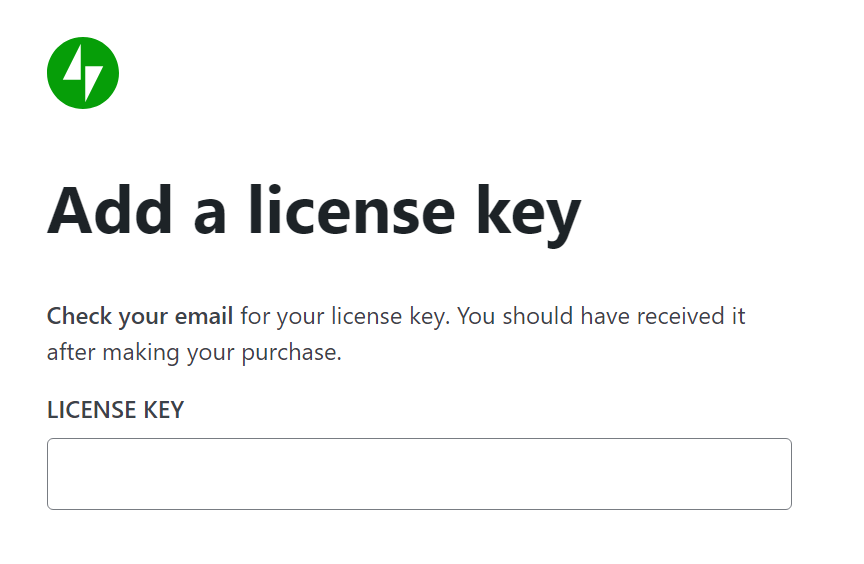The image size is (864, 564).
Task: Click the white lightning bolt inside the Jetpack logo
Action: click(83, 73)
